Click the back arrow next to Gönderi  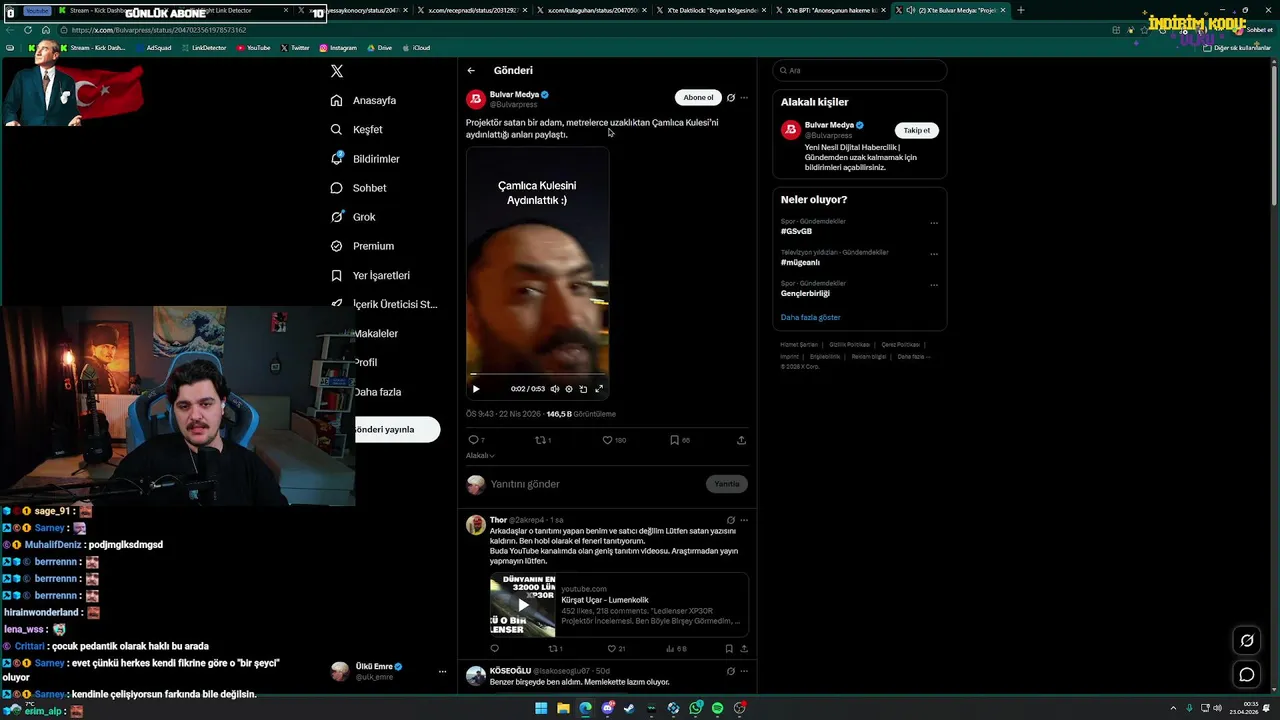pos(471,71)
